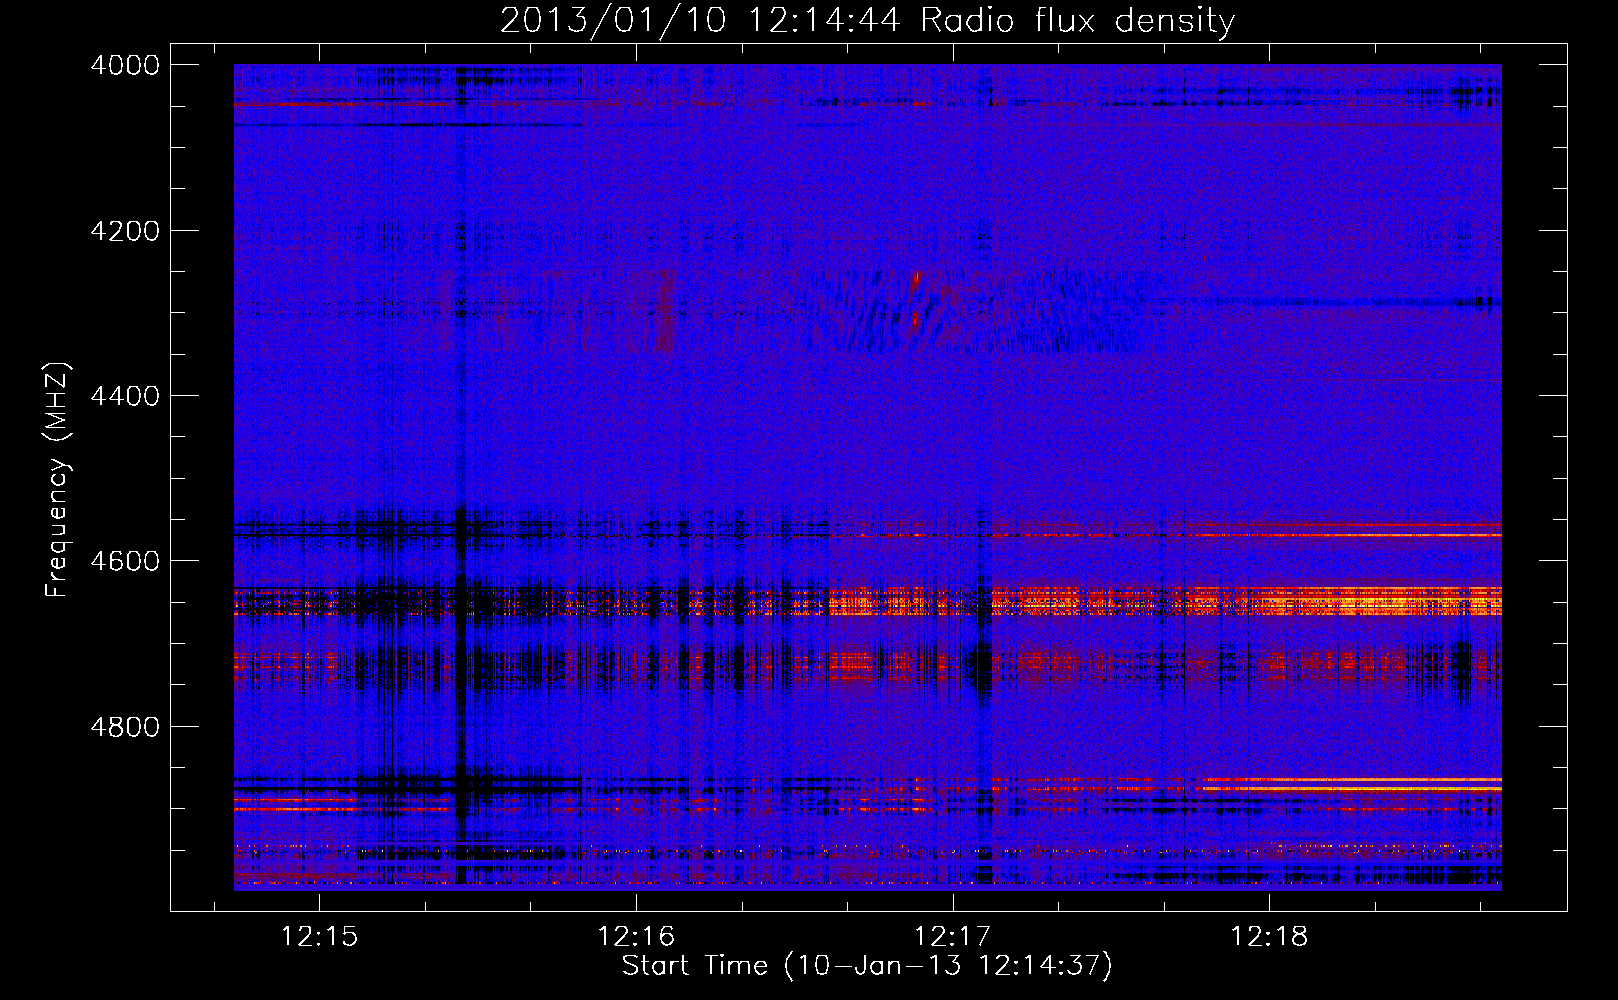The width and height of the screenshot is (1618, 1000).
Task: Click the 4800 frequency axis label
Action: pos(124,727)
